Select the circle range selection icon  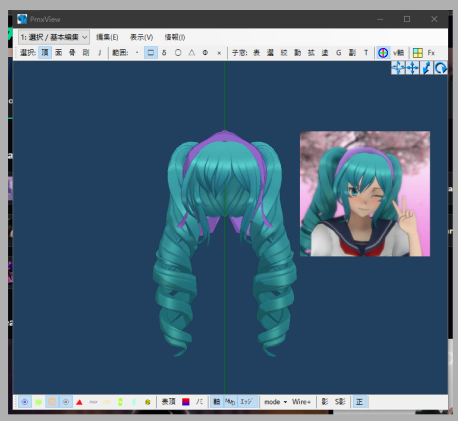[x=178, y=53]
